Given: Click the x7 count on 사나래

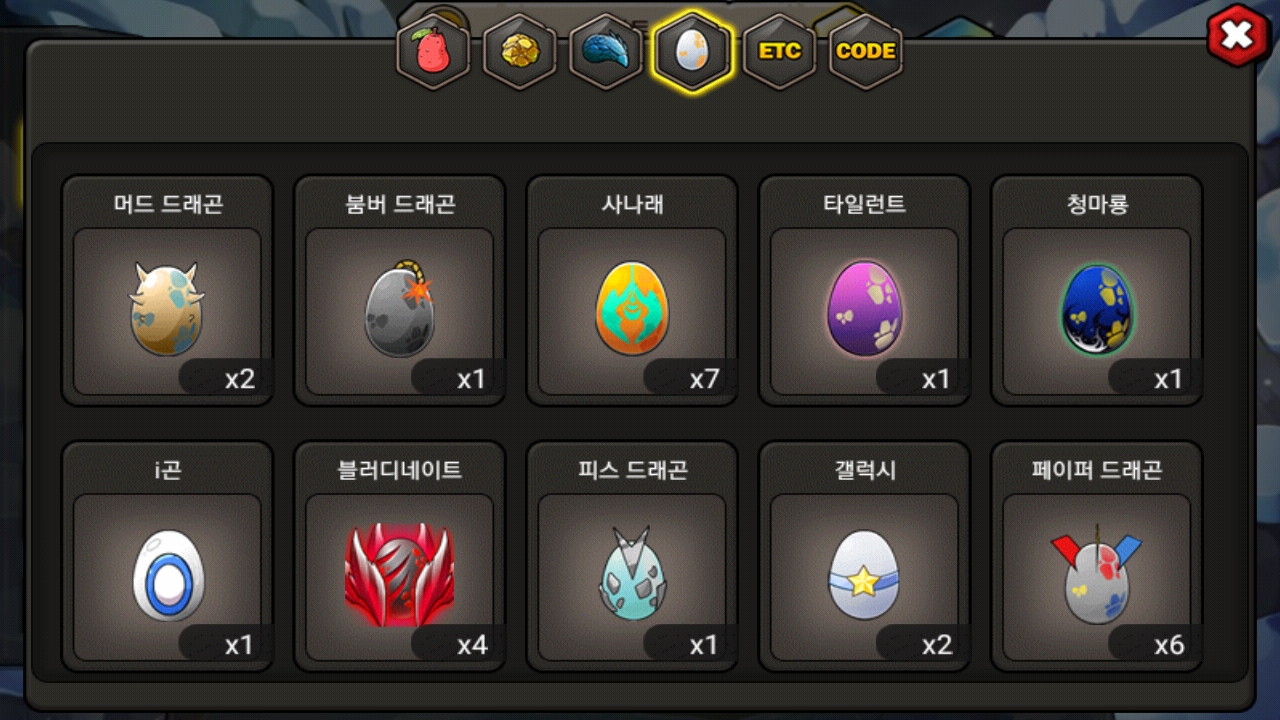Looking at the screenshot, I should click(x=705, y=379).
